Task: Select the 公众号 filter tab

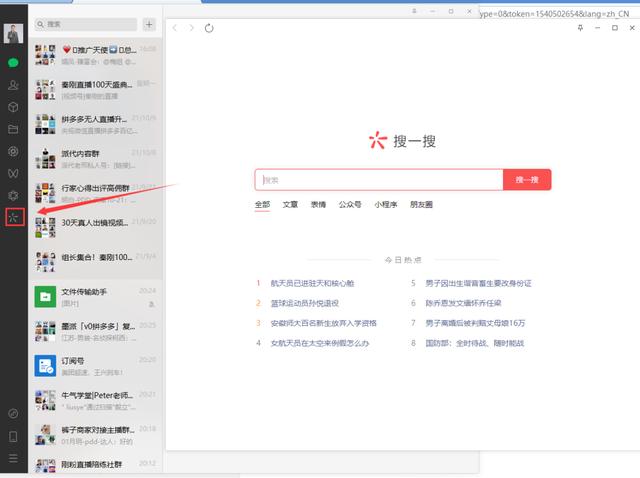Action: 350,205
